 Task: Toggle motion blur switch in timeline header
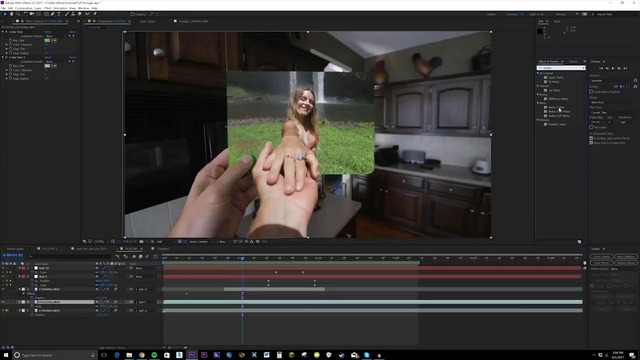pos(147,256)
